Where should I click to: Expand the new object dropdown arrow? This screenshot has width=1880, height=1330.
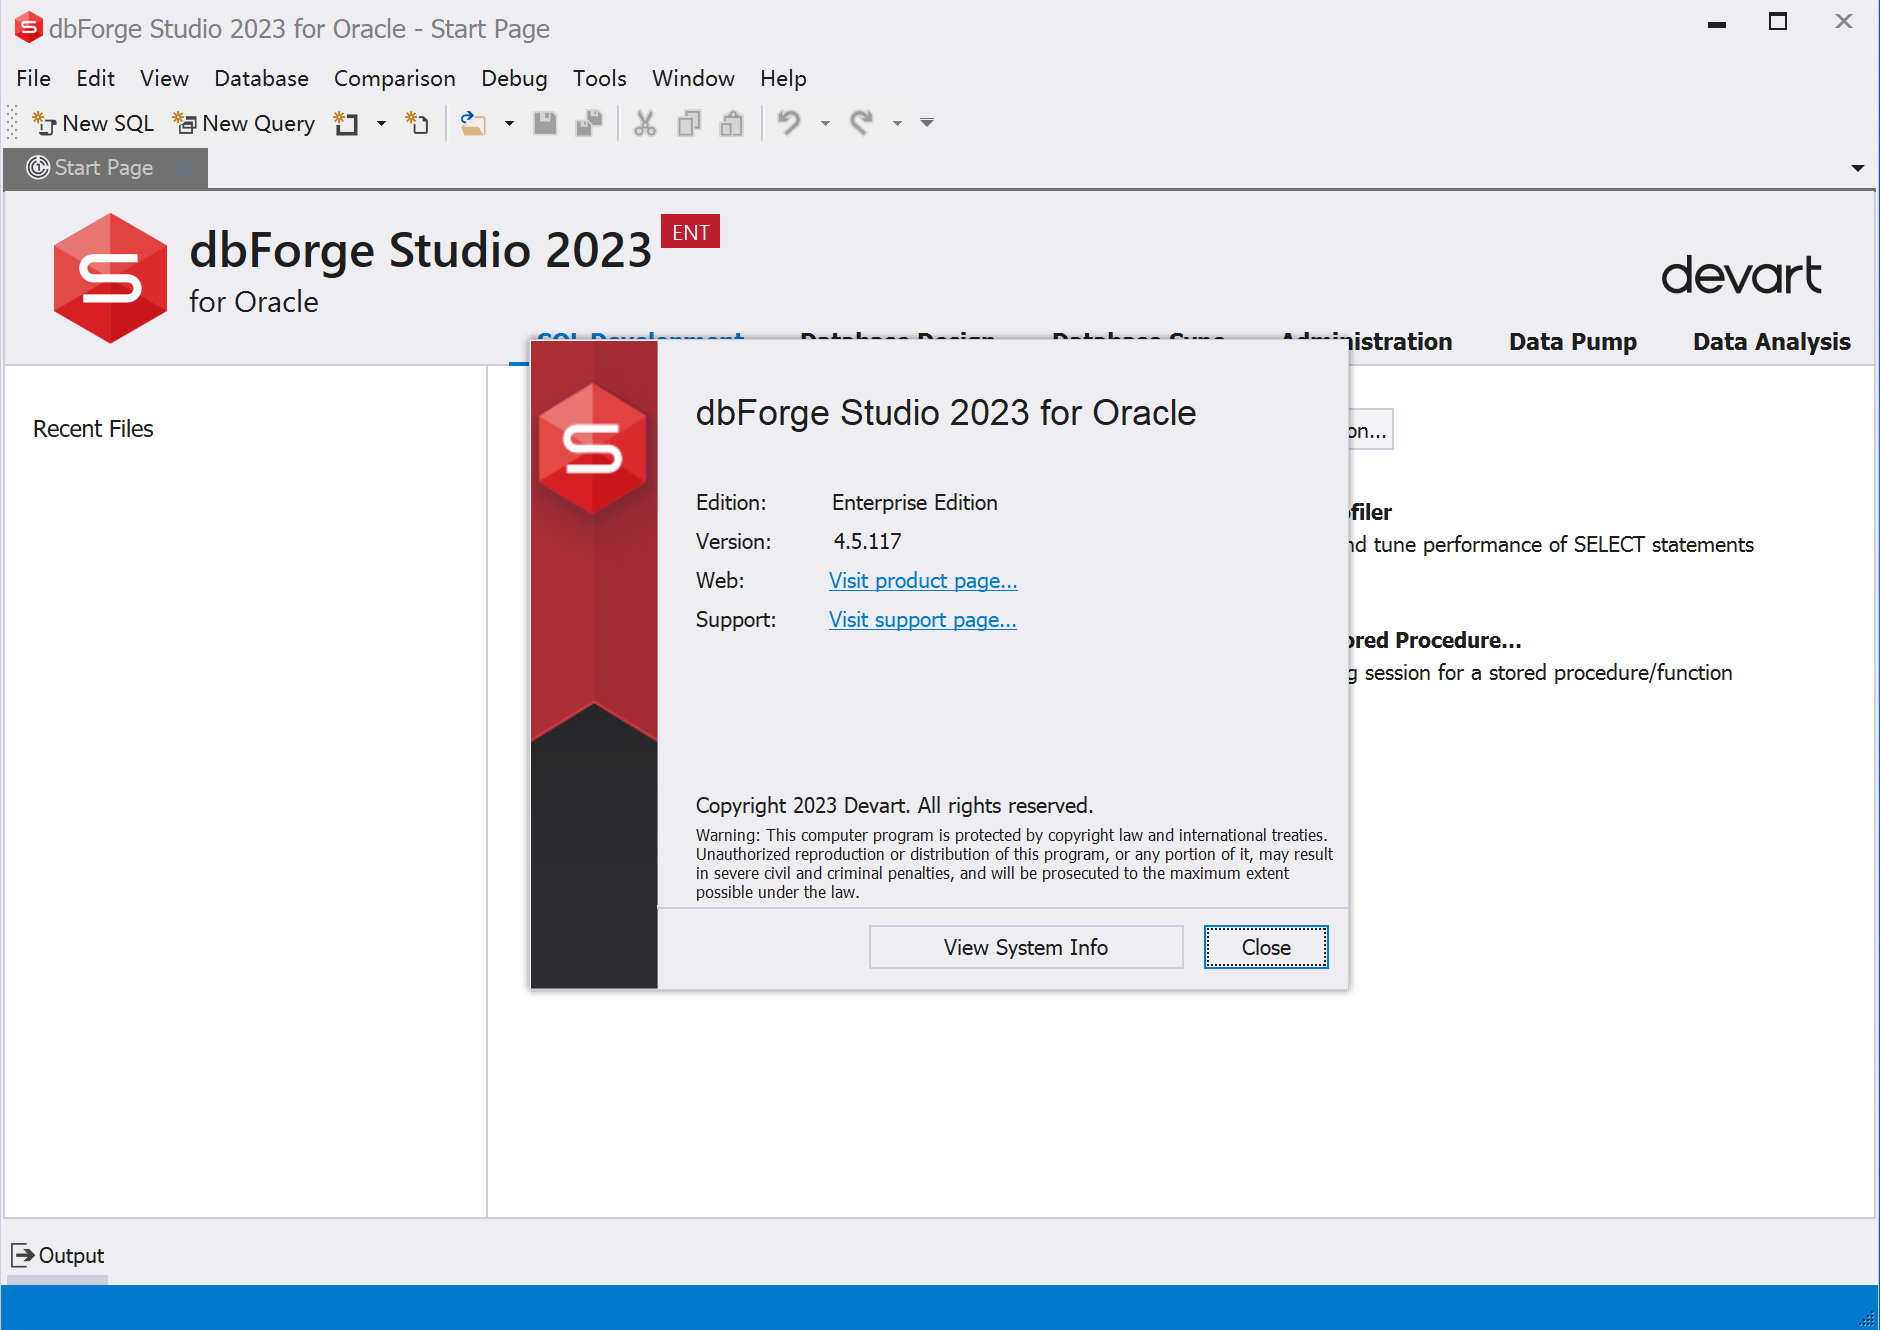pos(381,123)
